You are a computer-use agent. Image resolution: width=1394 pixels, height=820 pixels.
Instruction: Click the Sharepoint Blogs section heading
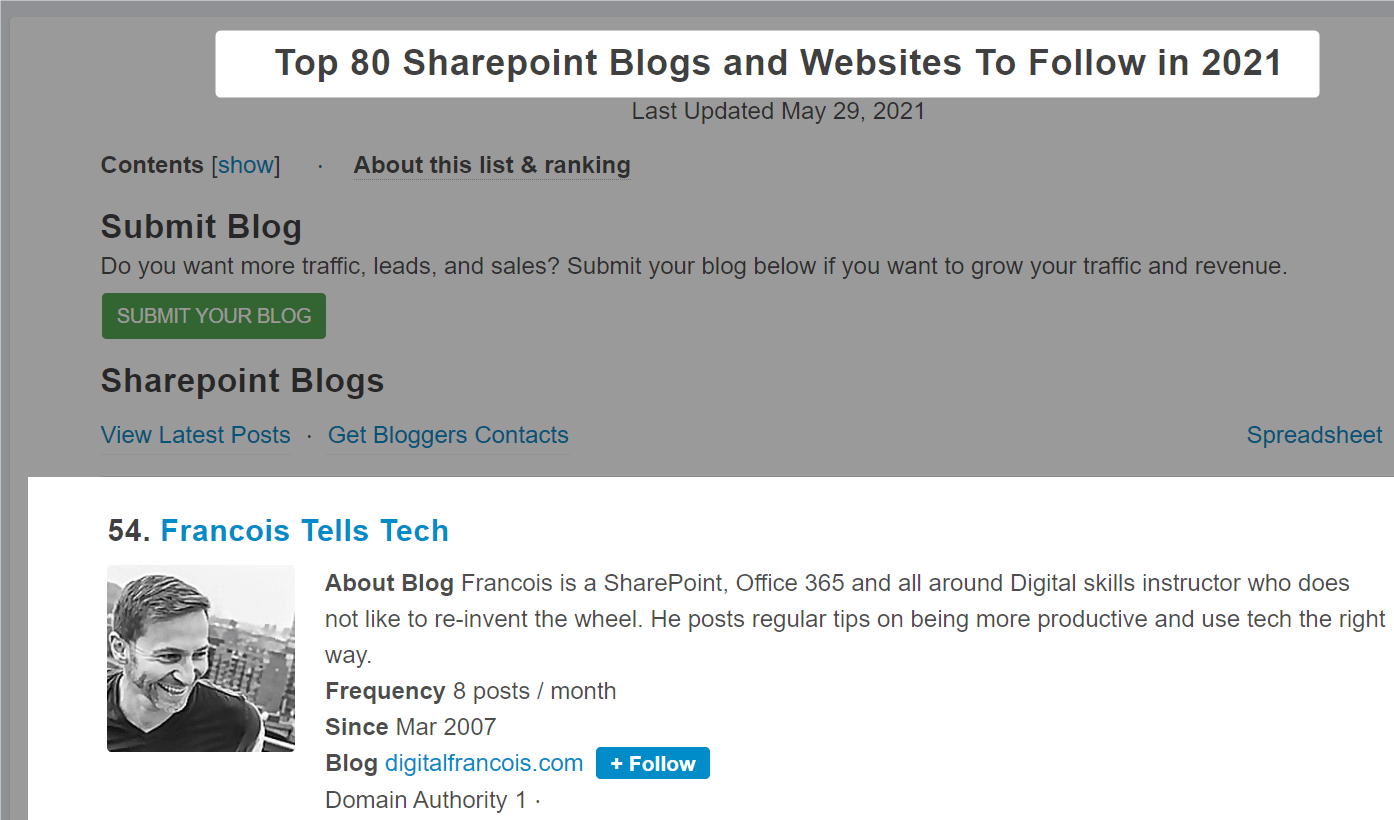click(242, 381)
